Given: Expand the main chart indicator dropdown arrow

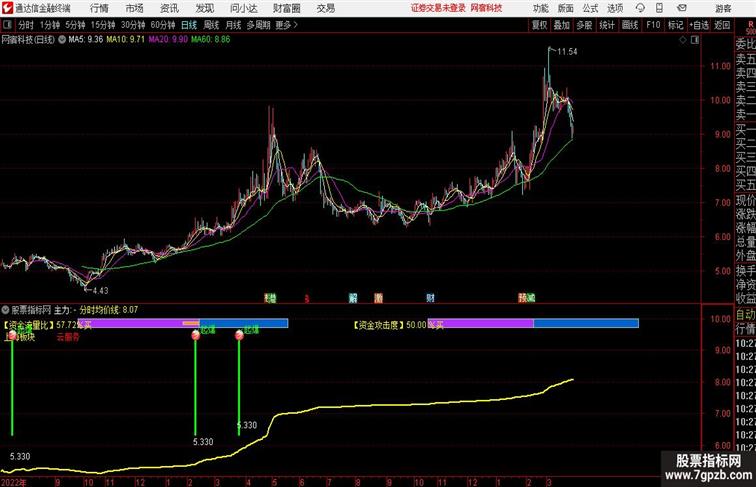Looking at the screenshot, I should tap(62, 40).
